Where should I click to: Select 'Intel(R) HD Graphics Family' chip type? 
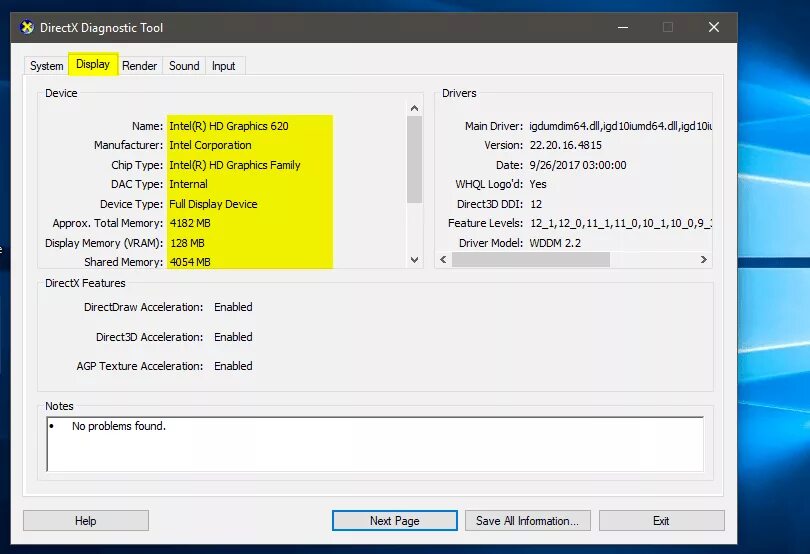coord(235,165)
